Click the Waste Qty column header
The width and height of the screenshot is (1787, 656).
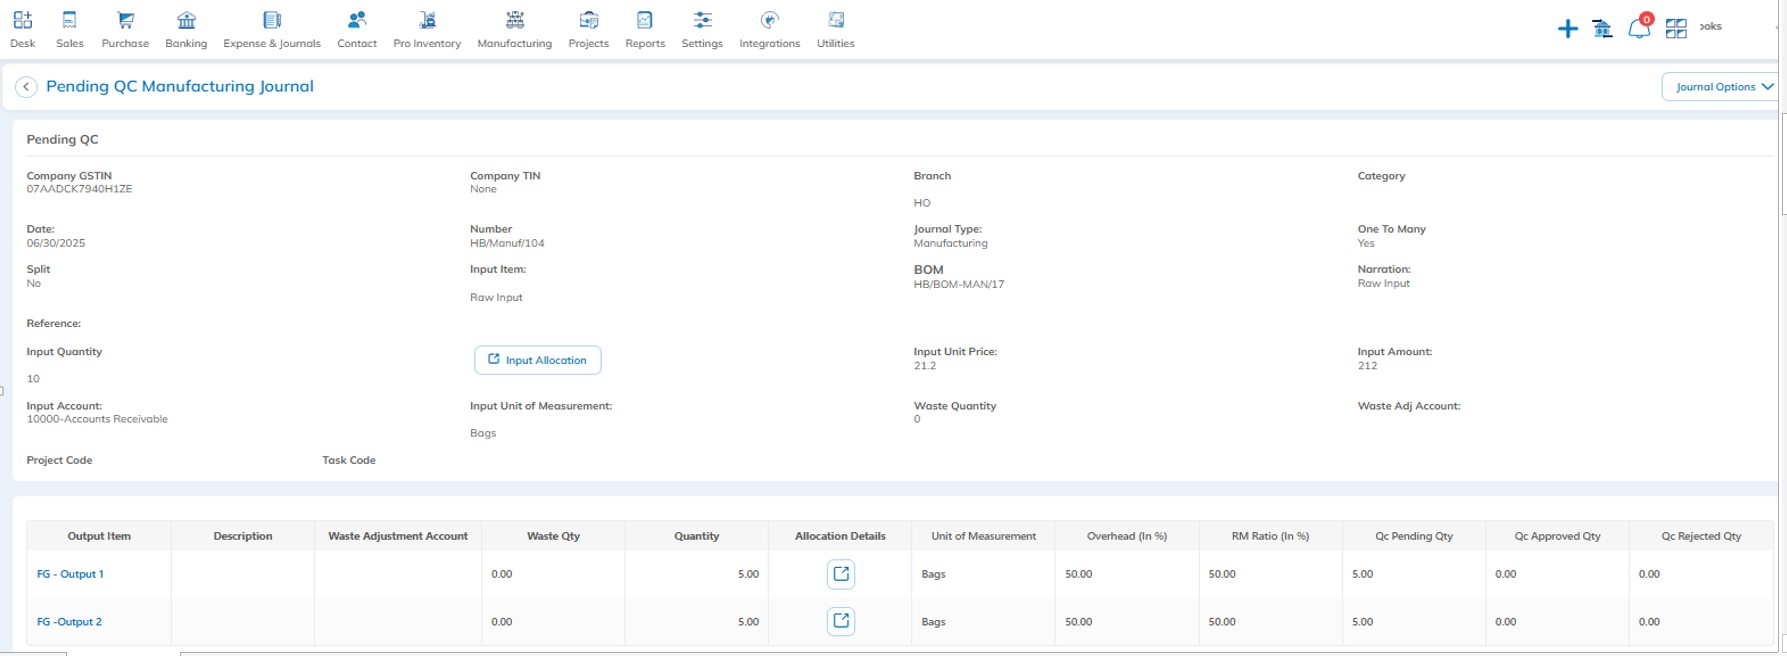(x=553, y=536)
